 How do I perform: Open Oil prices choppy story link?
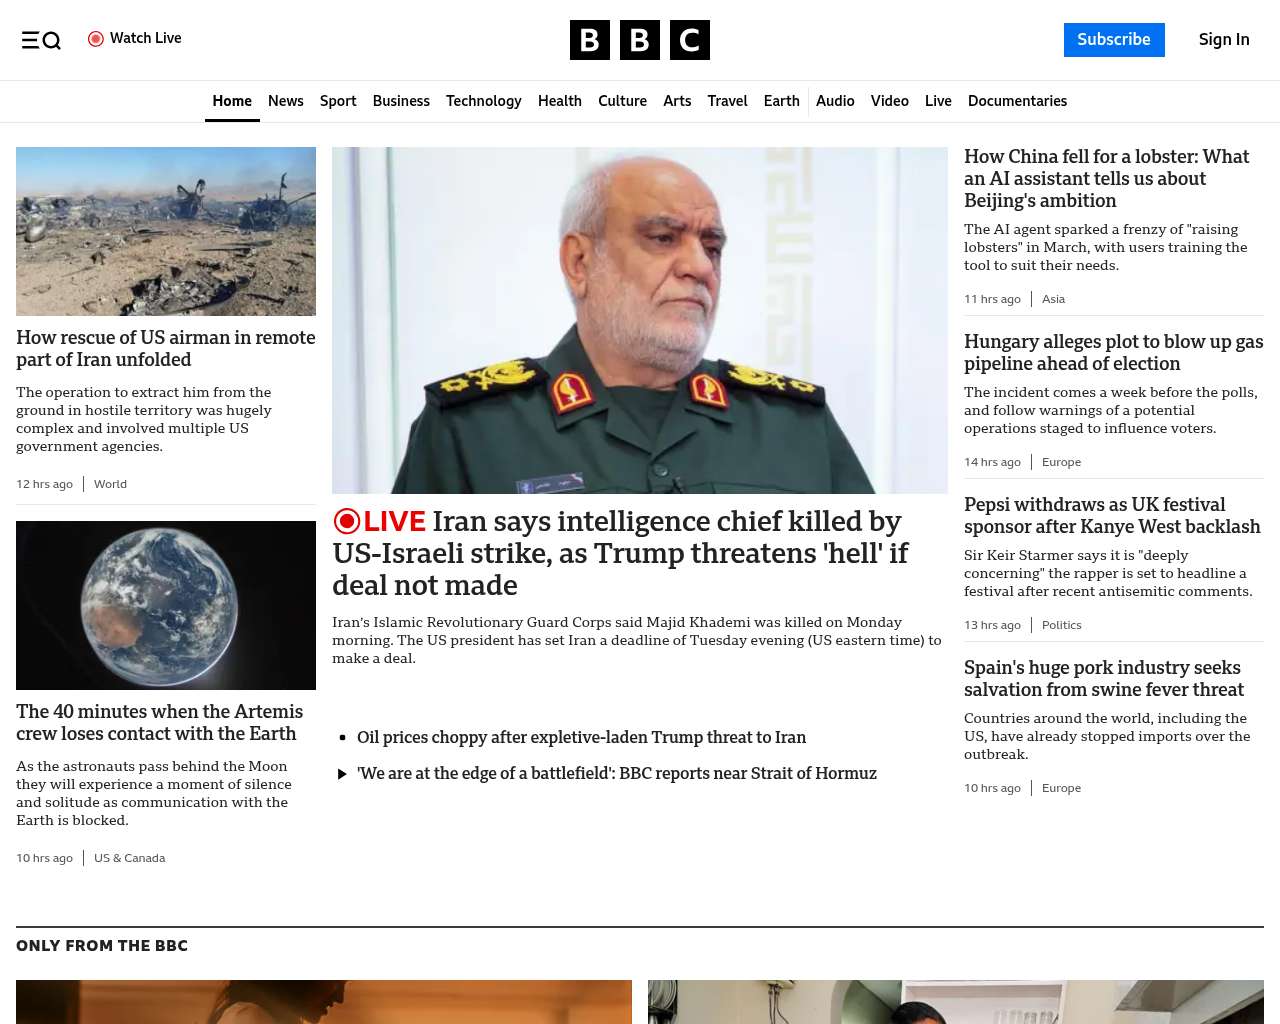(x=581, y=737)
